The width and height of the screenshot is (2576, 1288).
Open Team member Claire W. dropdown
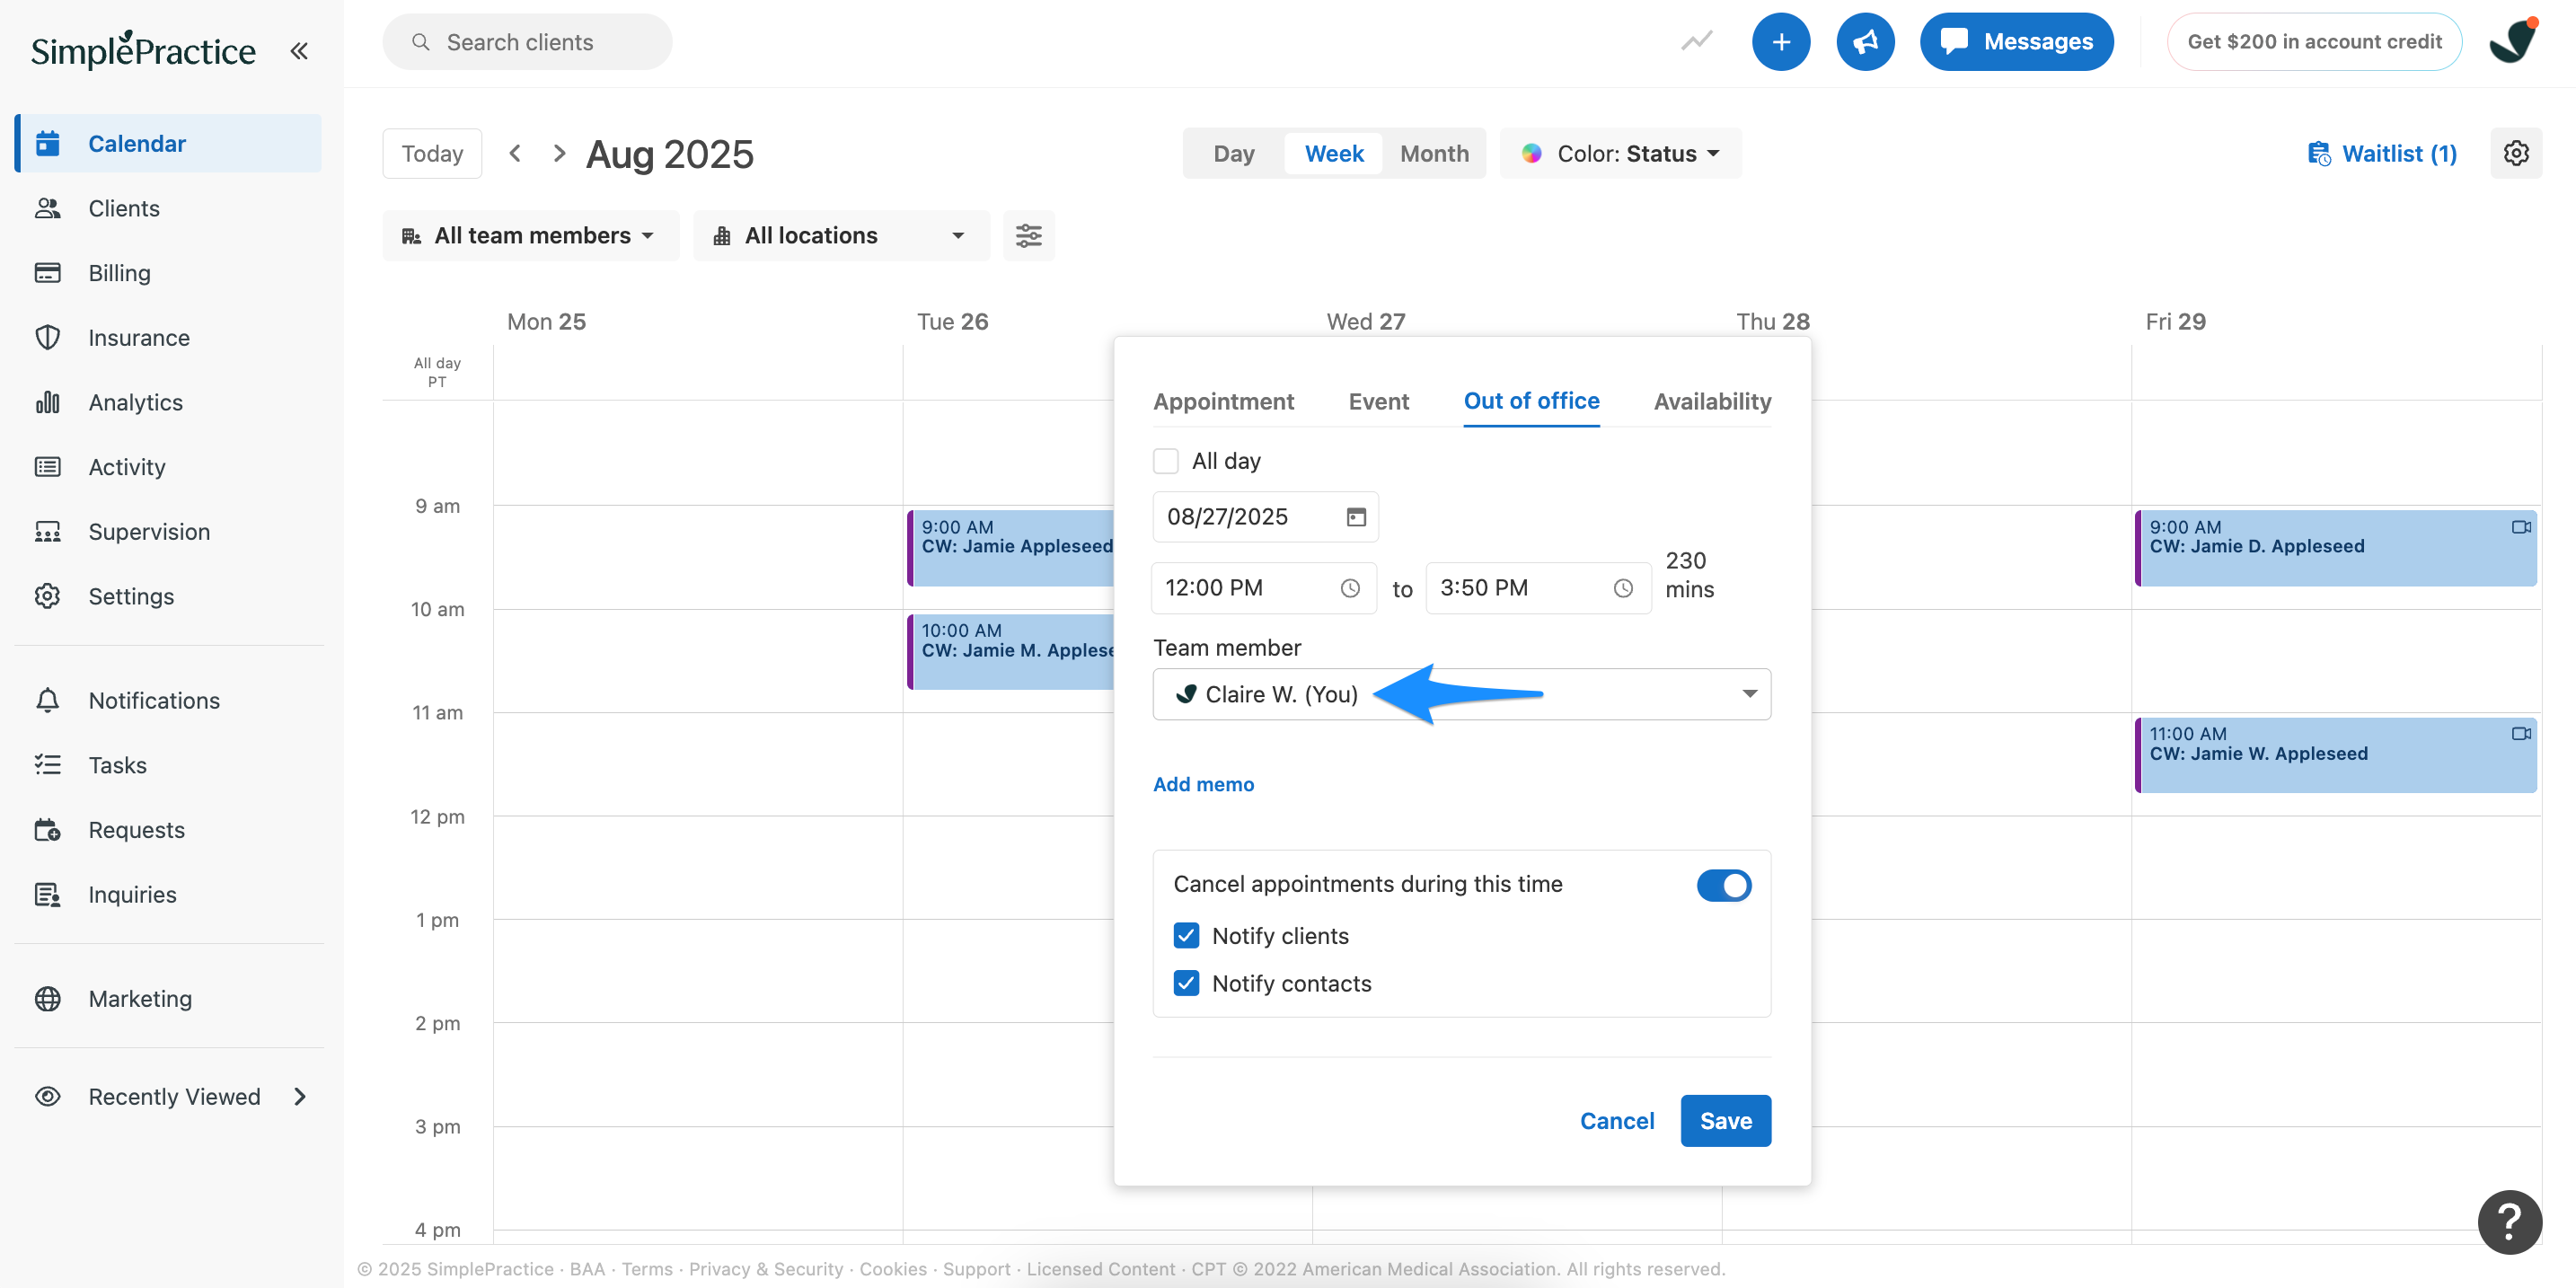coord(1461,694)
